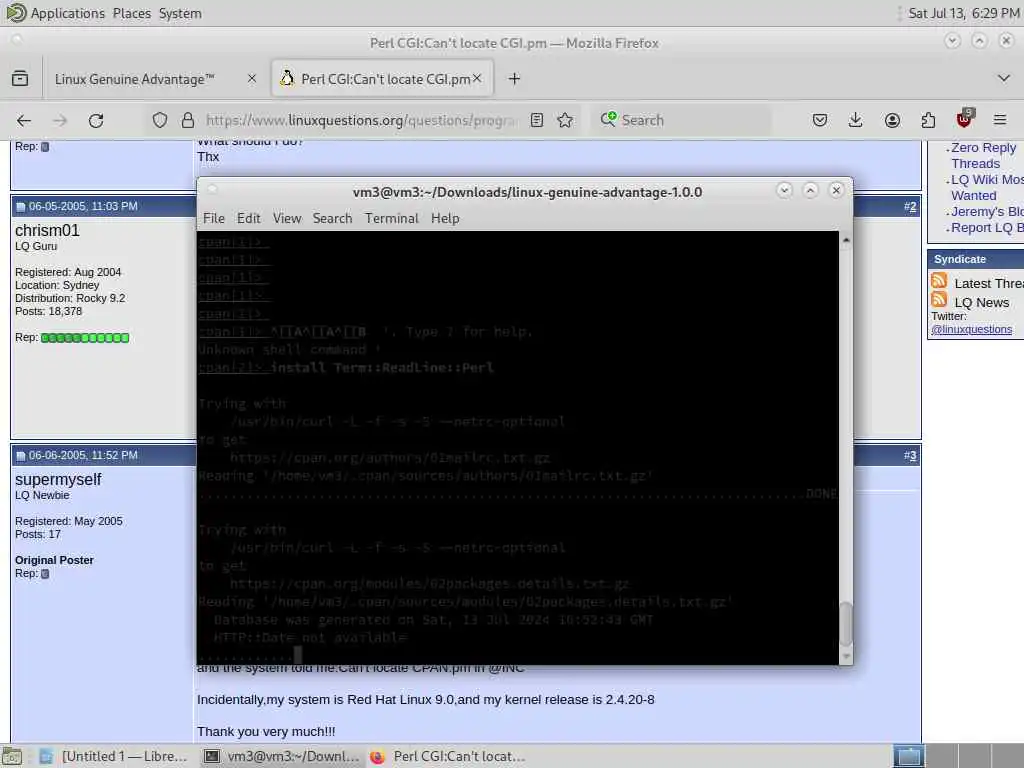Open the tracking protection shield icon
The height and width of the screenshot is (768, 1024).
click(160, 120)
